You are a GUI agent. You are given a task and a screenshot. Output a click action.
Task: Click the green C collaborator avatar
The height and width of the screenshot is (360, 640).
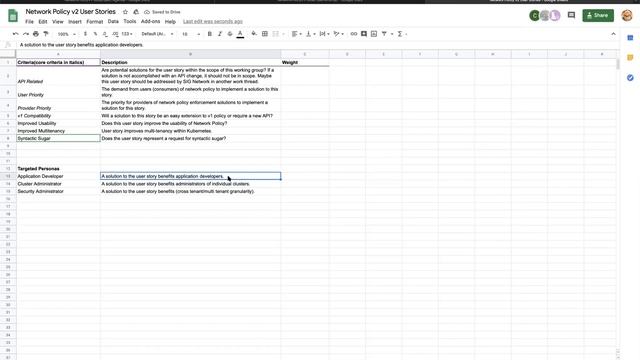pos(534,16)
